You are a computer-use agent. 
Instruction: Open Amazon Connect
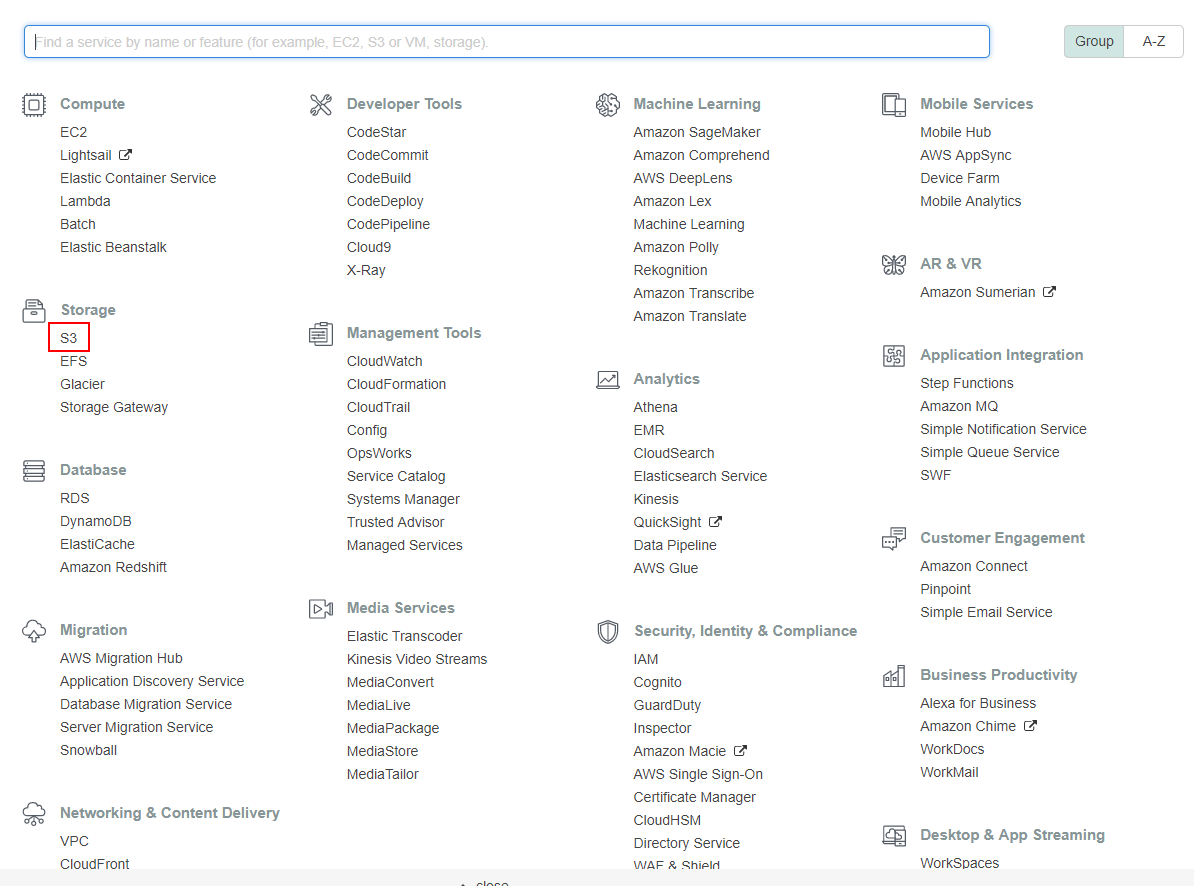[x=974, y=566]
